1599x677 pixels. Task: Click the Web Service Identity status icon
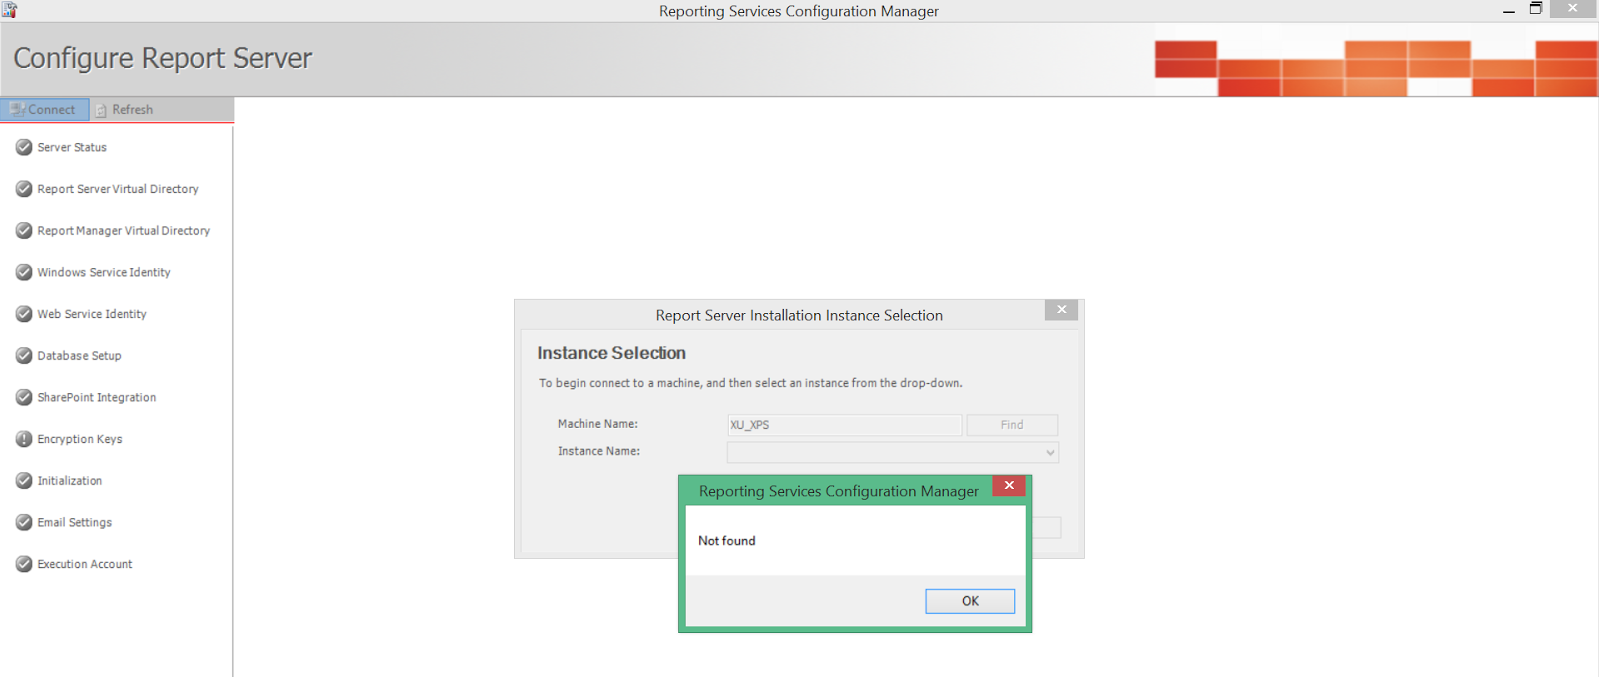click(24, 314)
